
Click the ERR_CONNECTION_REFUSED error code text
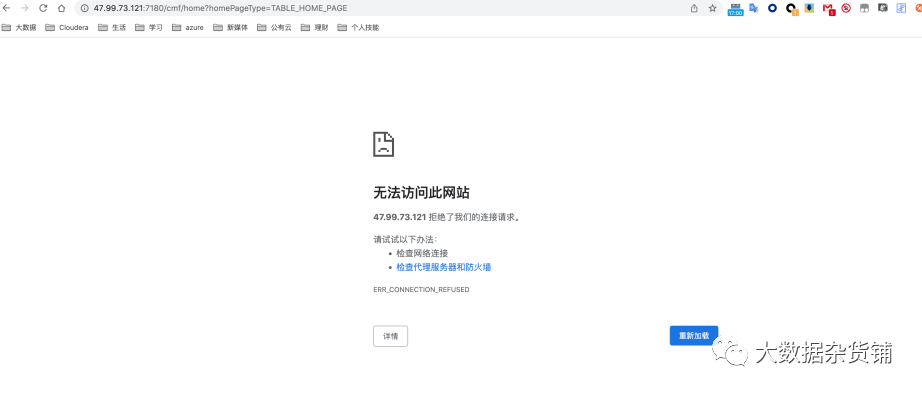421,290
